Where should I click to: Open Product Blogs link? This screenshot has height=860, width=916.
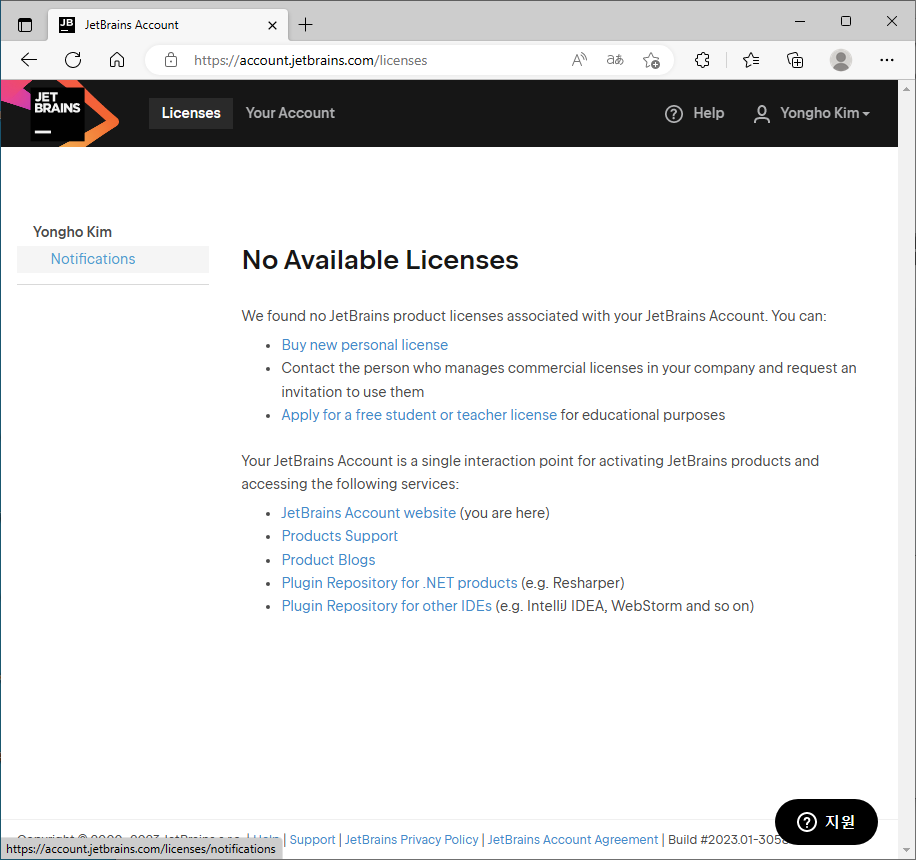328,560
